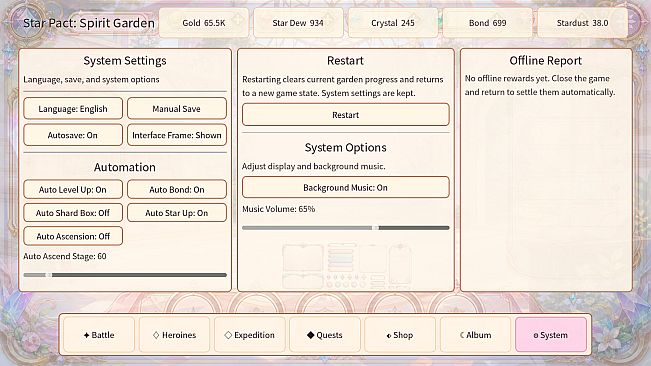Click the System Options heading
The width and height of the screenshot is (651, 366).
[345, 147]
